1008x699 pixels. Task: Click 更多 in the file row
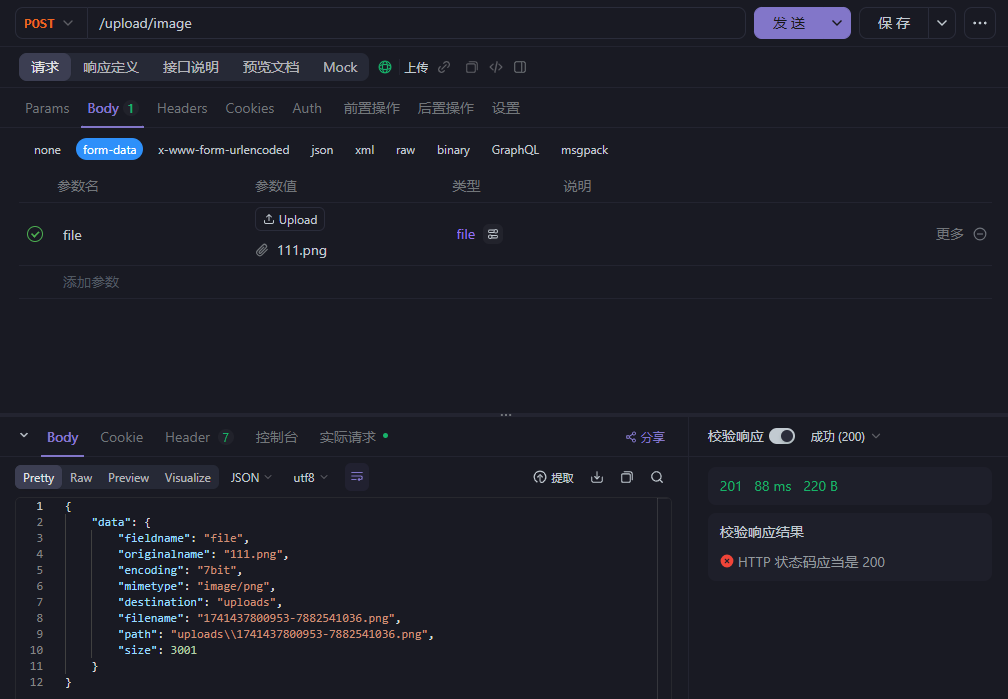pos(950,234)
